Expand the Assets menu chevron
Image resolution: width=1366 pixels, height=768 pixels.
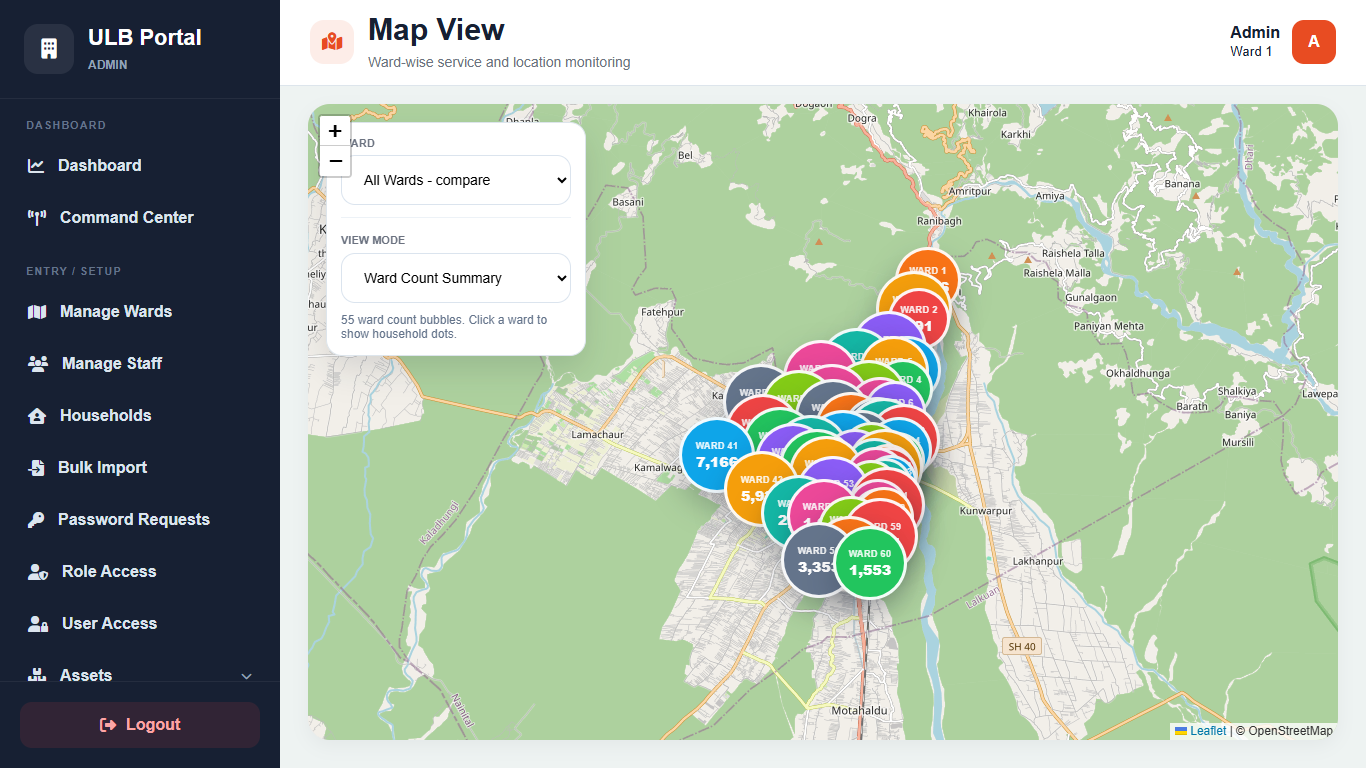click(247, 676)
